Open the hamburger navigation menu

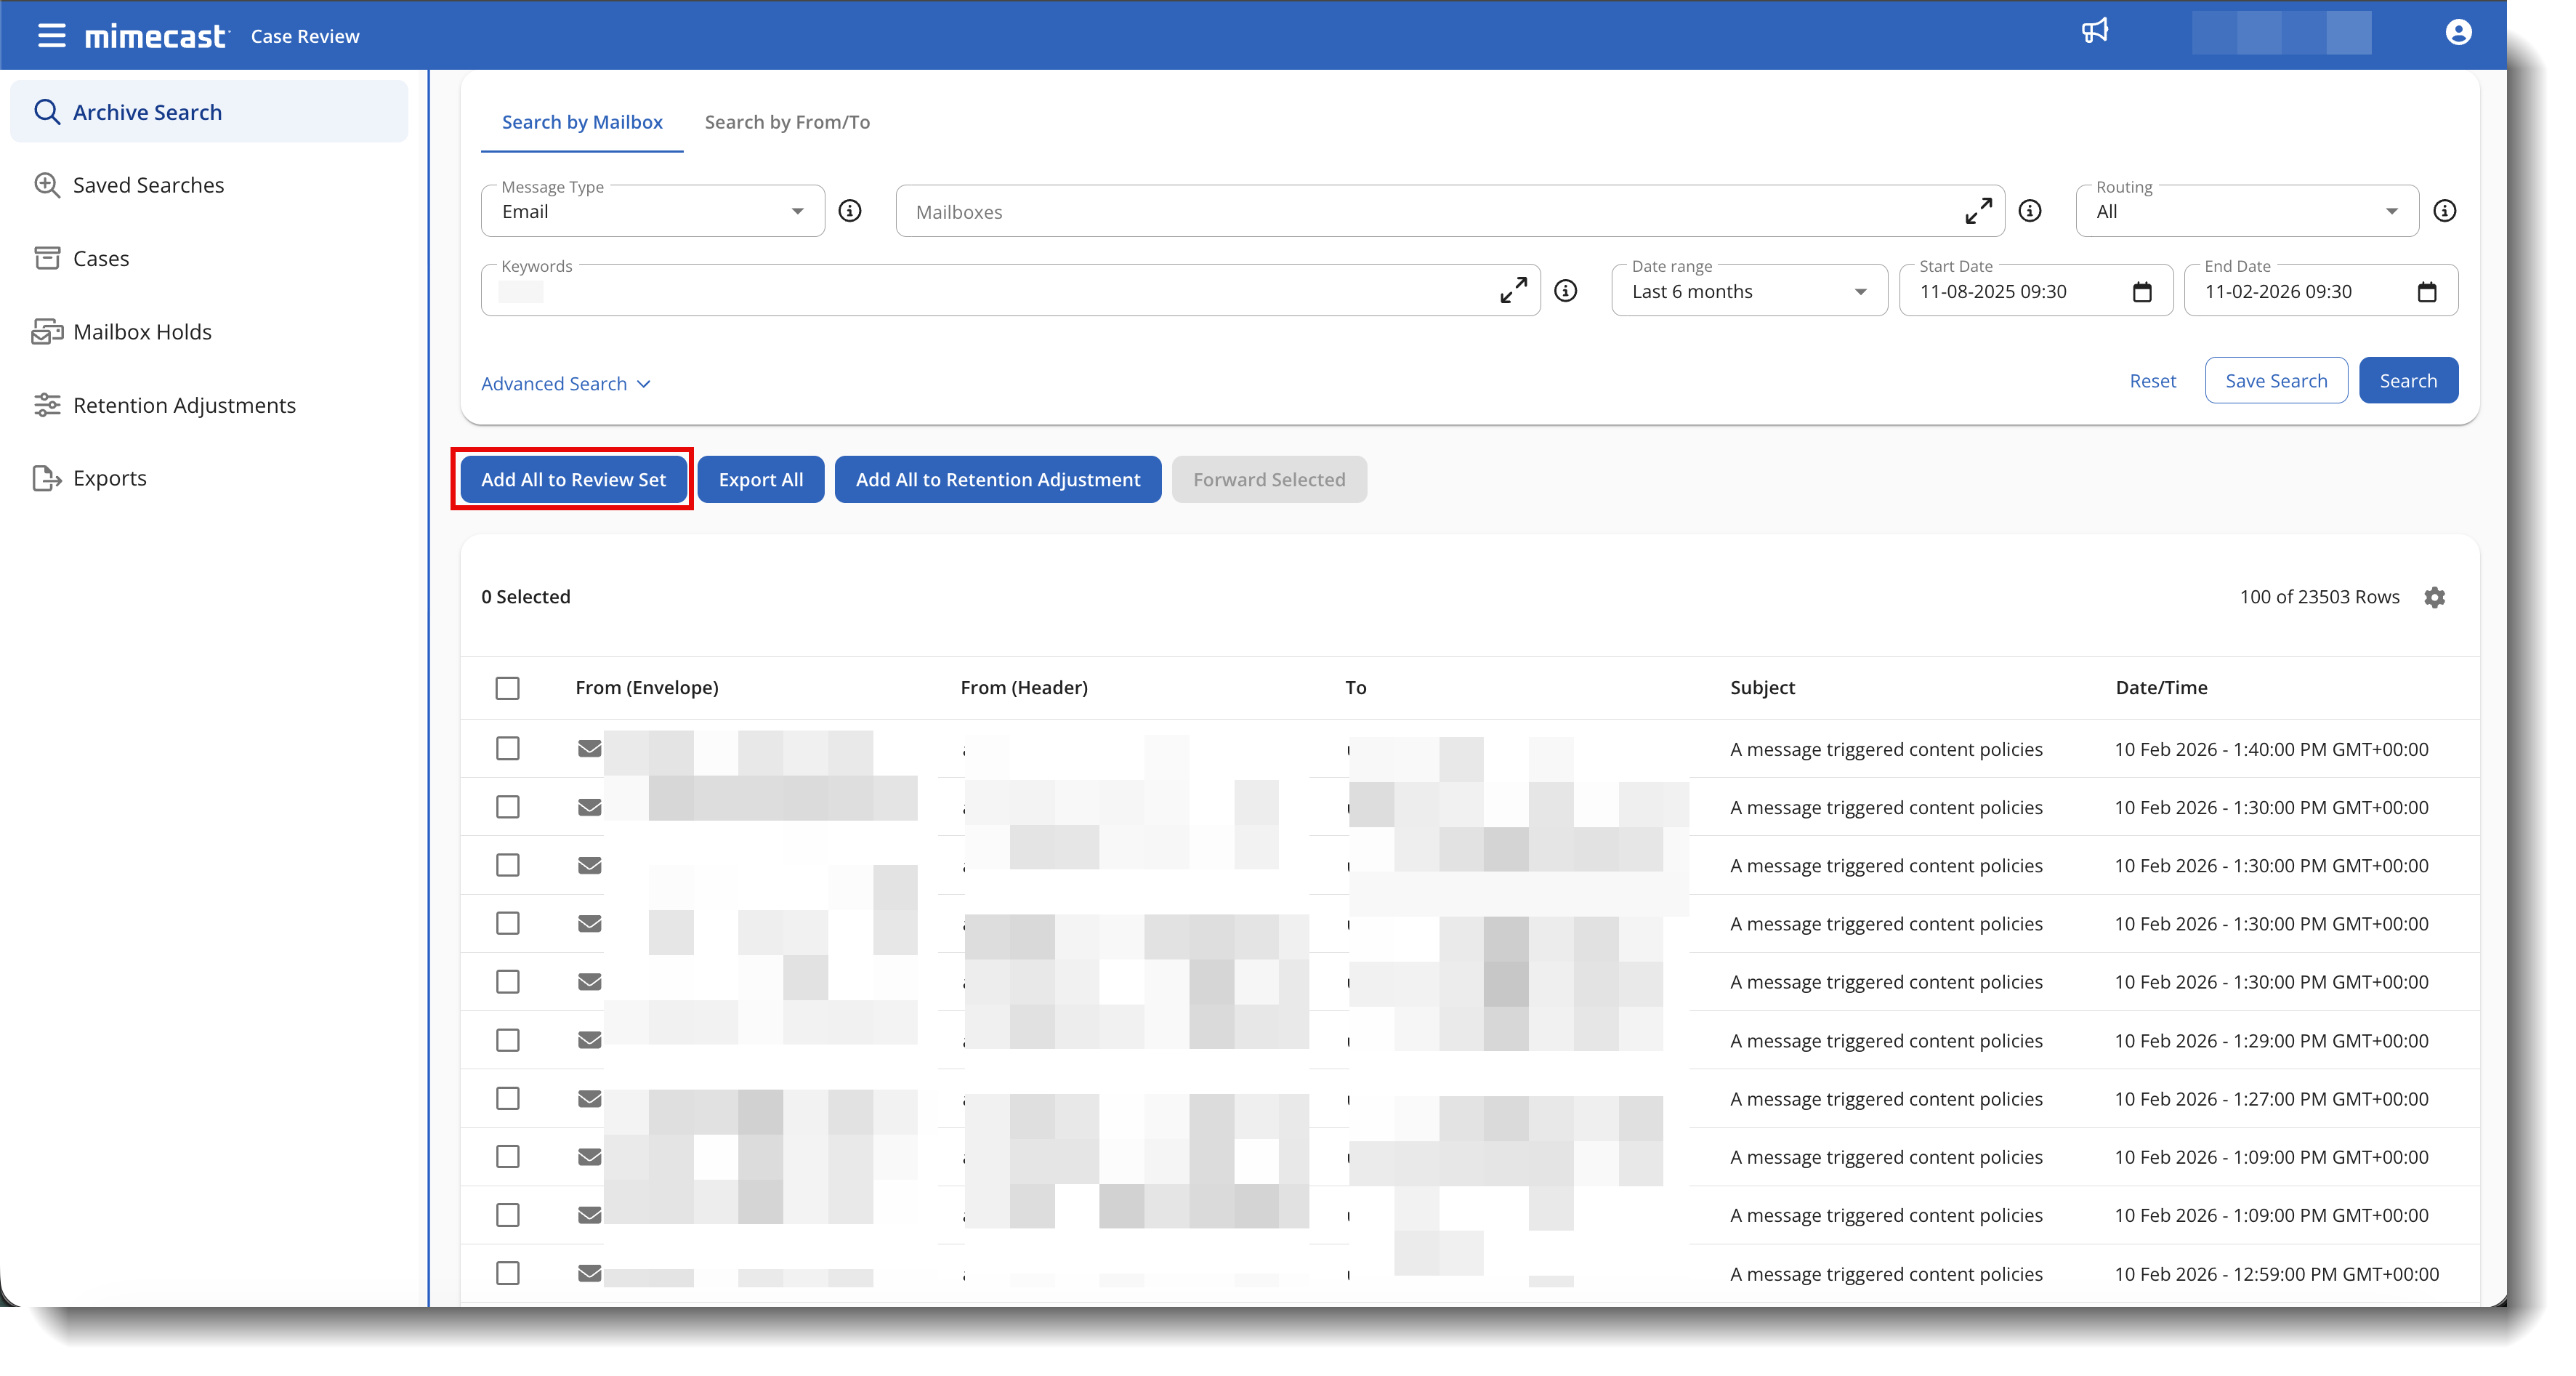click(x=52, y=36)
